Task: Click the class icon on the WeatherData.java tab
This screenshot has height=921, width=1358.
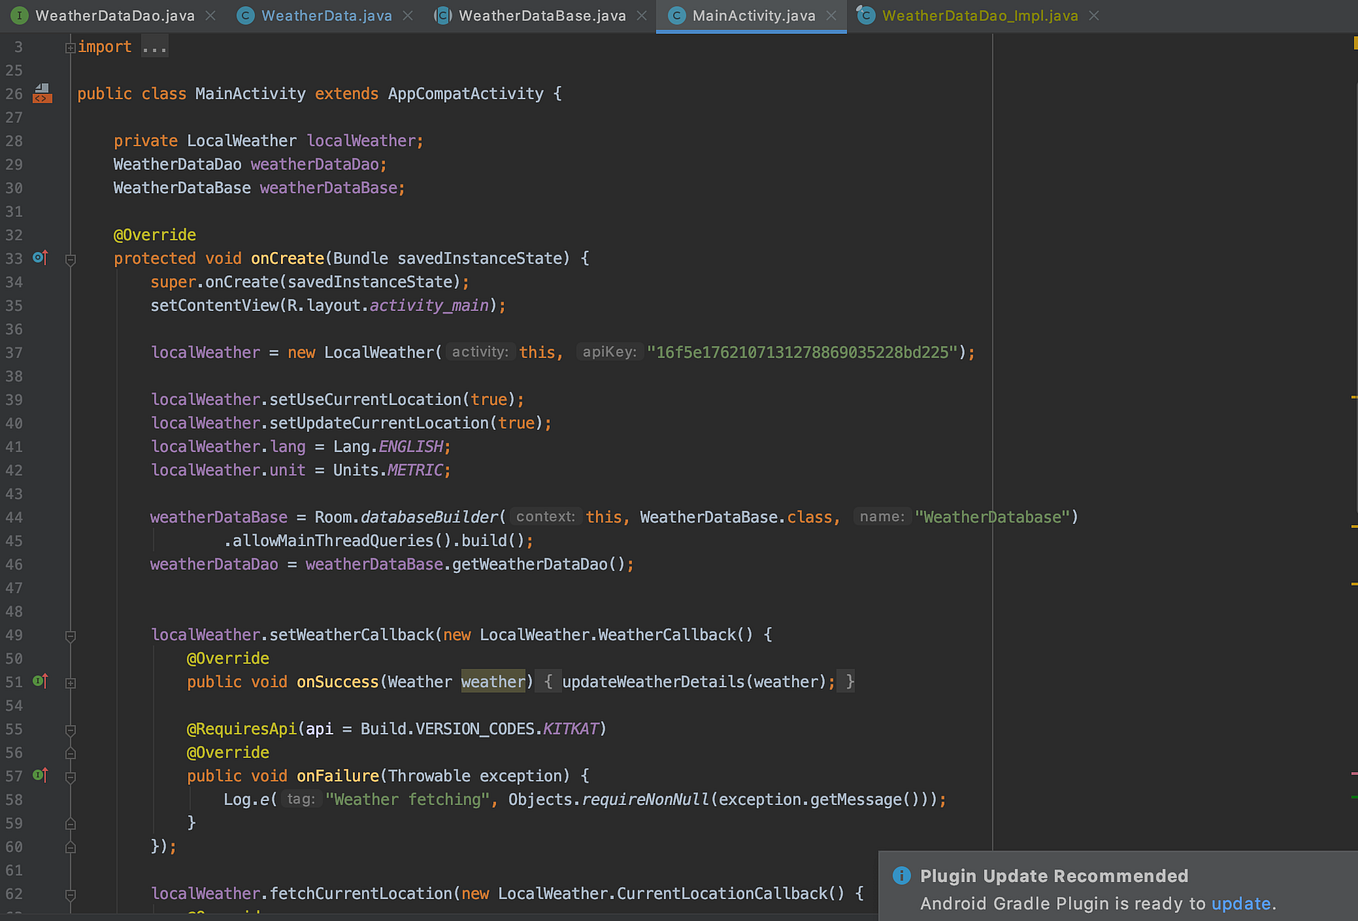Action: point(246,15)
